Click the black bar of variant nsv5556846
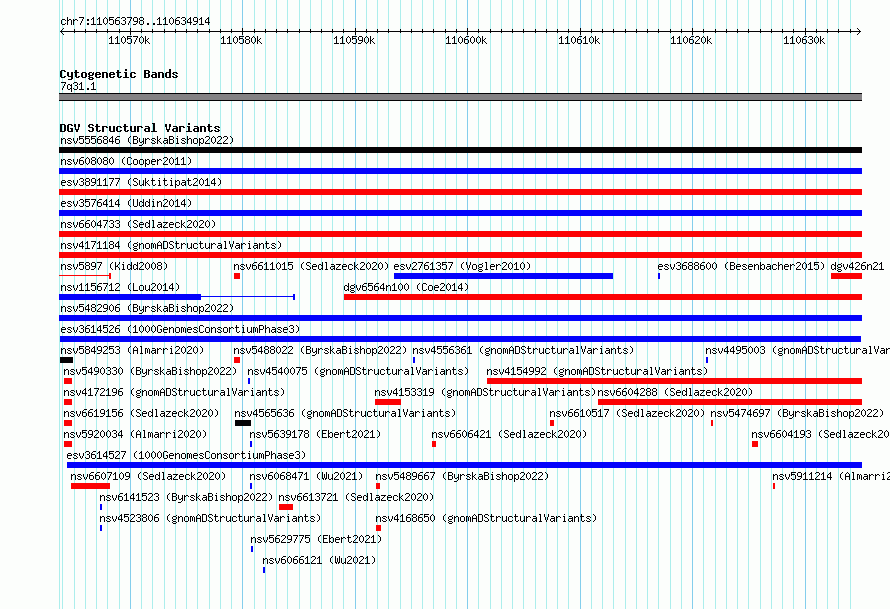890x609 pixels. [x=460, y=150]
